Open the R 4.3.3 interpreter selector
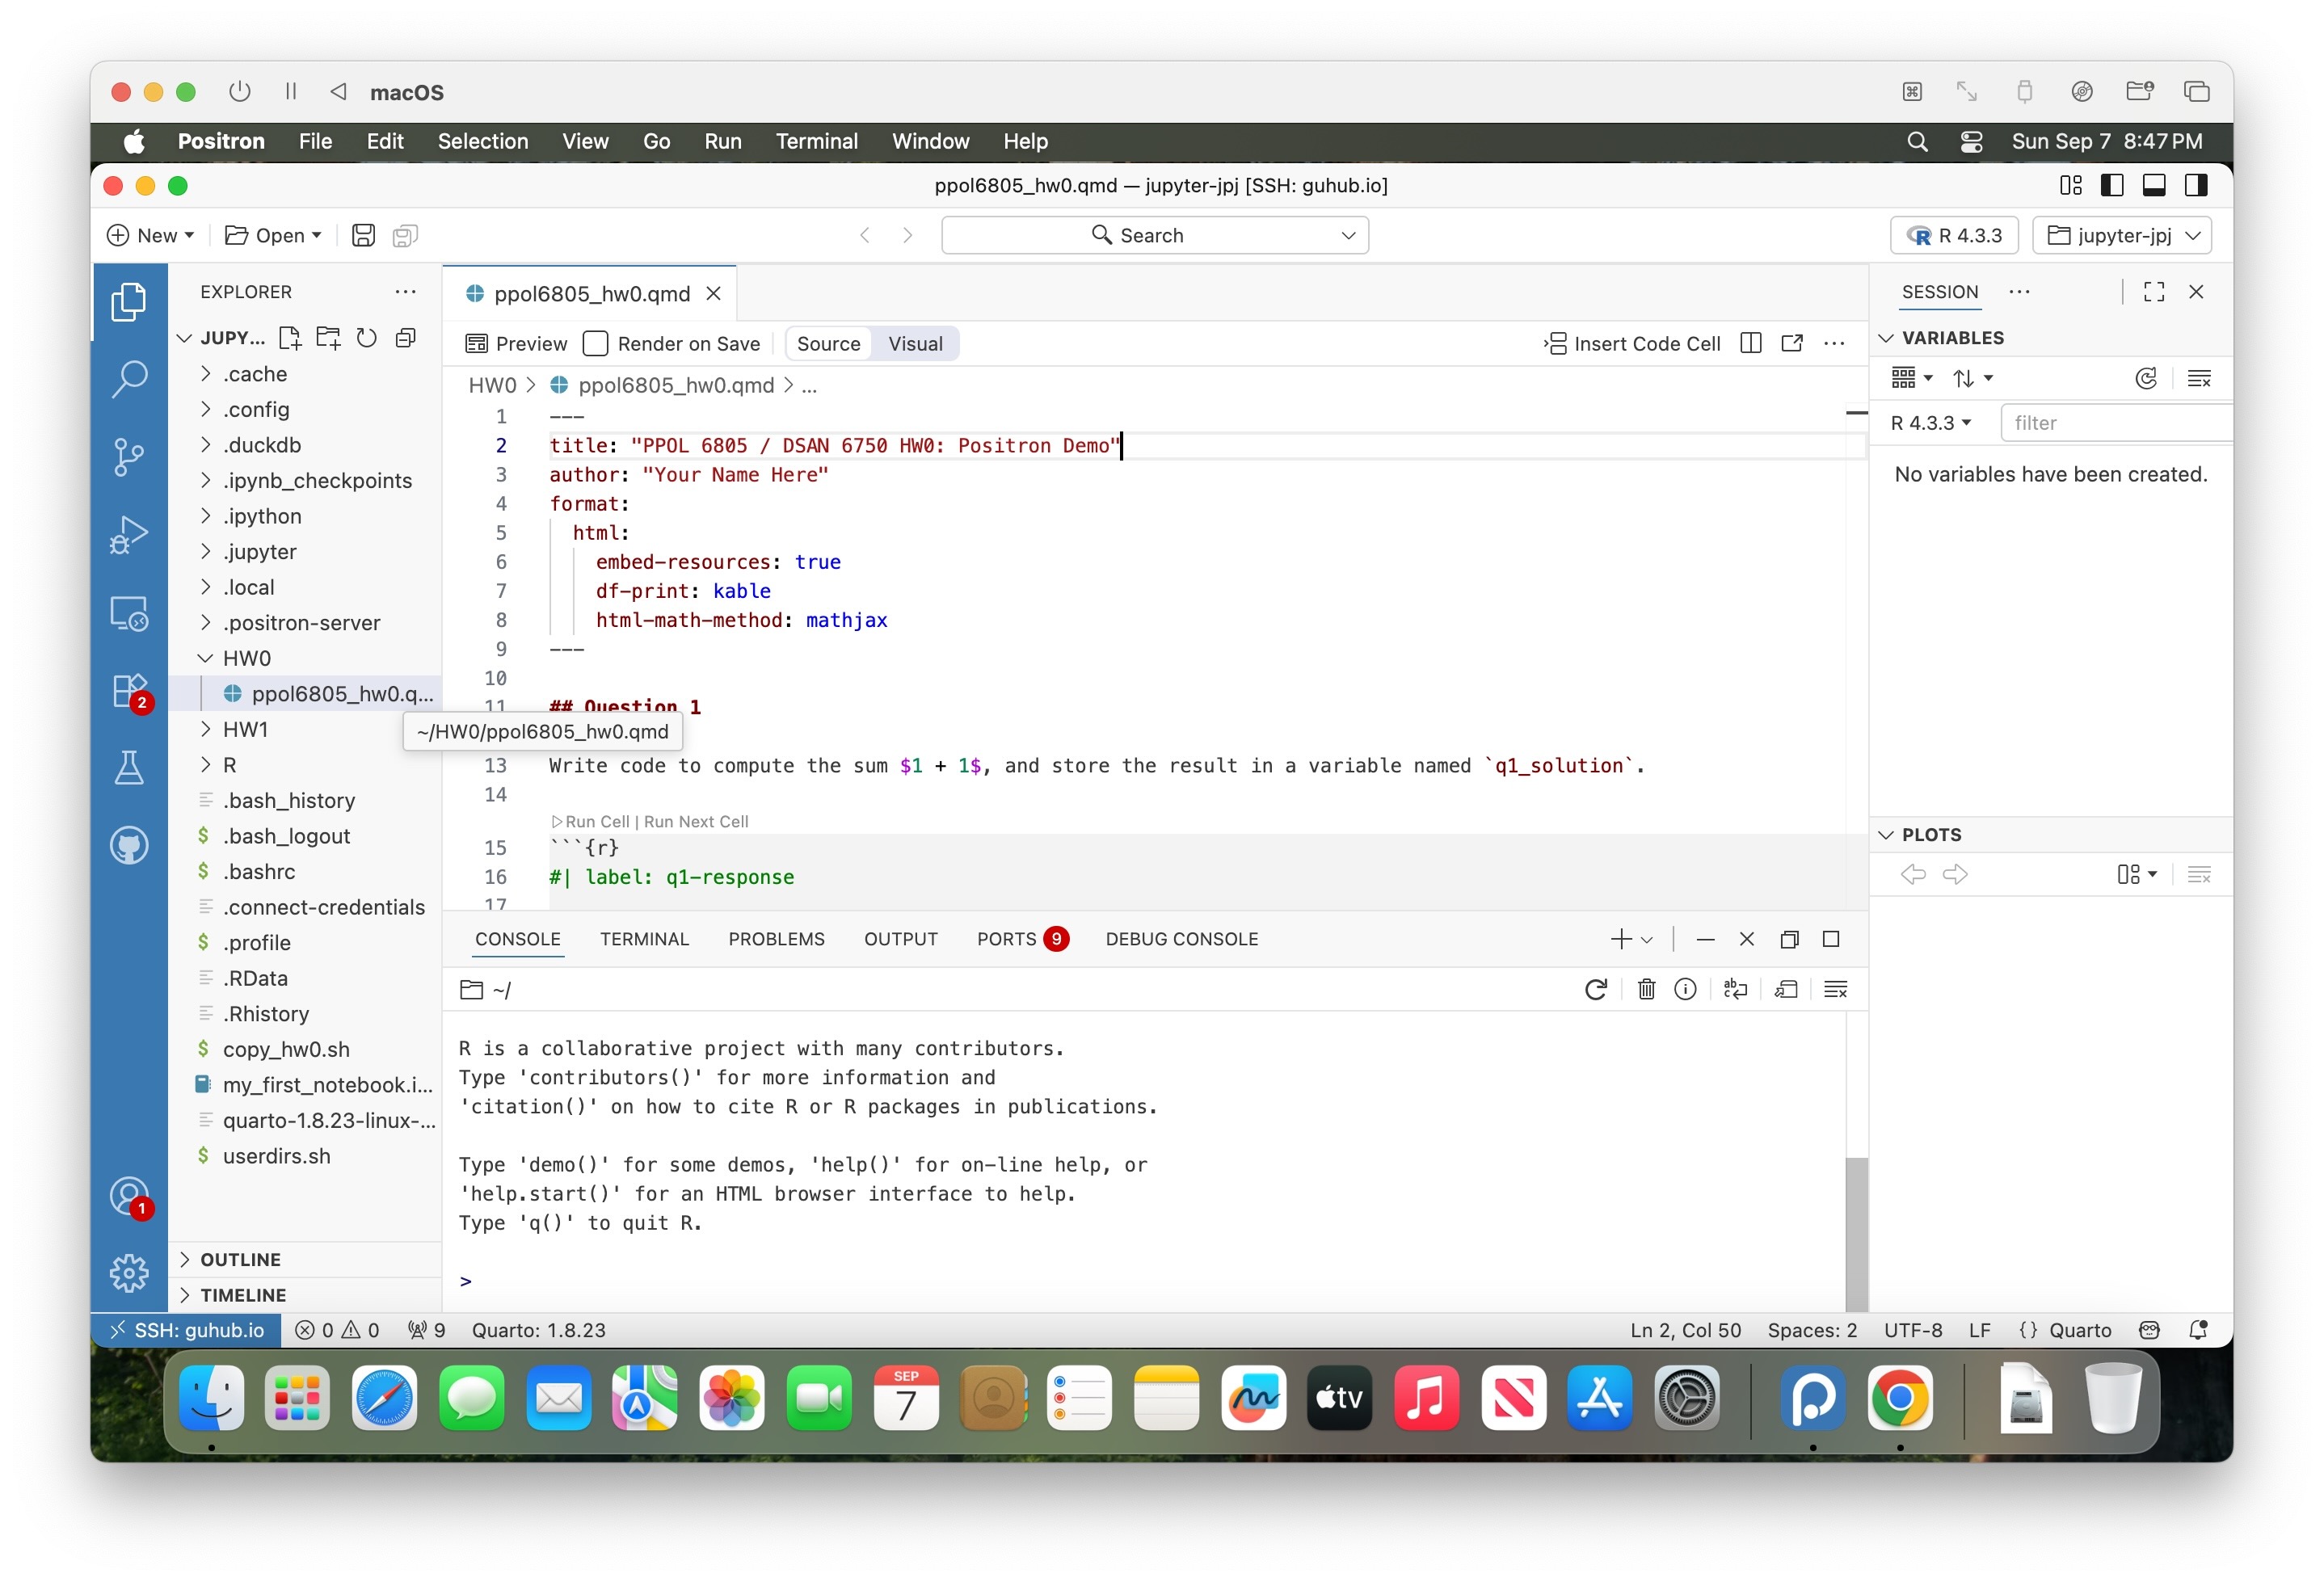 [x=1954, y=235]
